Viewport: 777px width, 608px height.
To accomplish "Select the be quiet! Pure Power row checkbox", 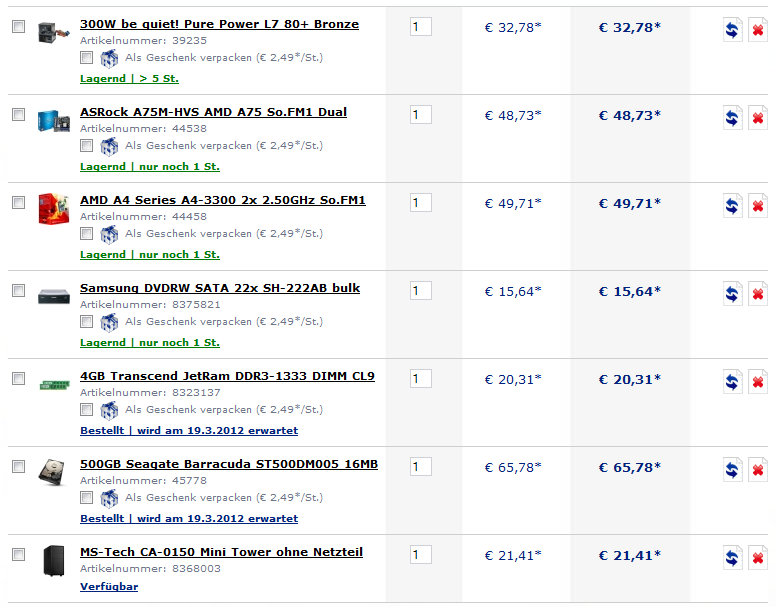I will point(18,26).
